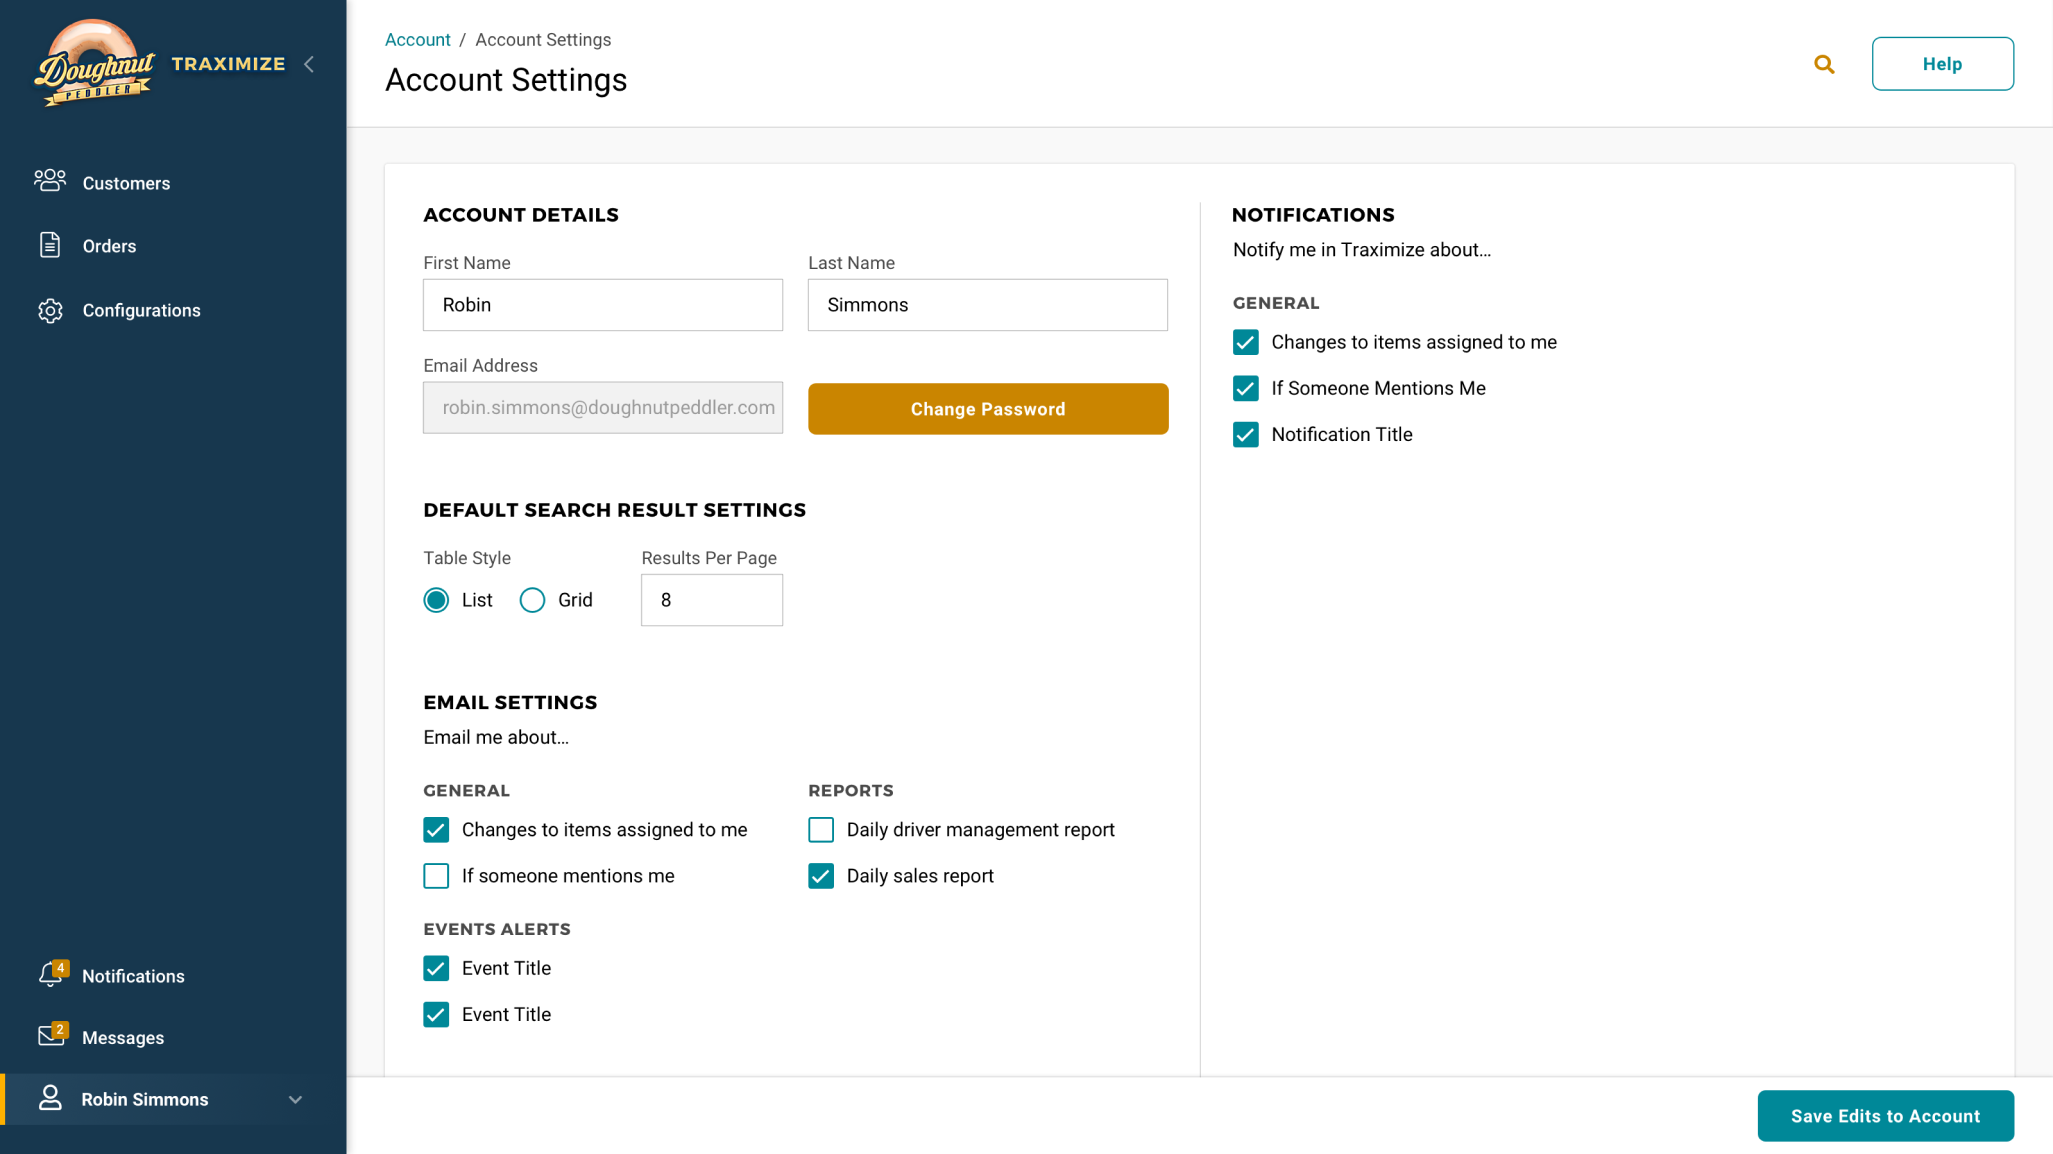The width and height of the screenshot is (2053, 1154).
Task: Click the Messages envelope icon
Action: tap(50, 1036)
